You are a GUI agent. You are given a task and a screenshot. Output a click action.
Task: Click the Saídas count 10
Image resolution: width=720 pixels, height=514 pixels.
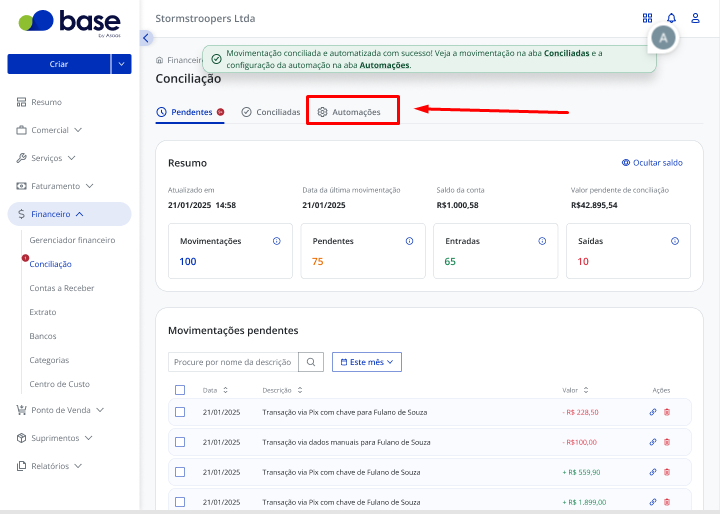pyautogui.click(x=583, y=261)
